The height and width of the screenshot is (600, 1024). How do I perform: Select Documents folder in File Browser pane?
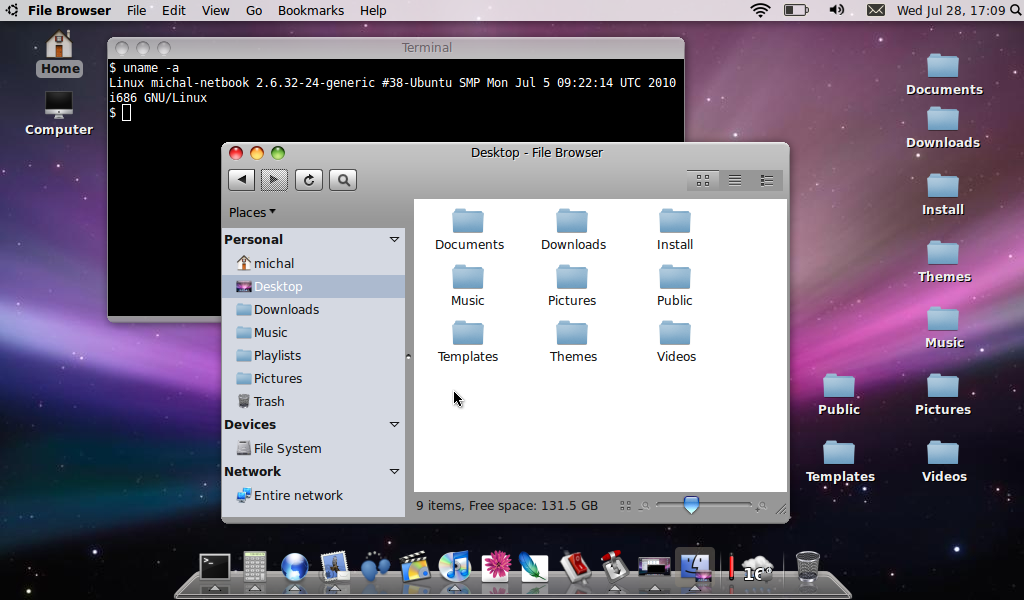470,230
